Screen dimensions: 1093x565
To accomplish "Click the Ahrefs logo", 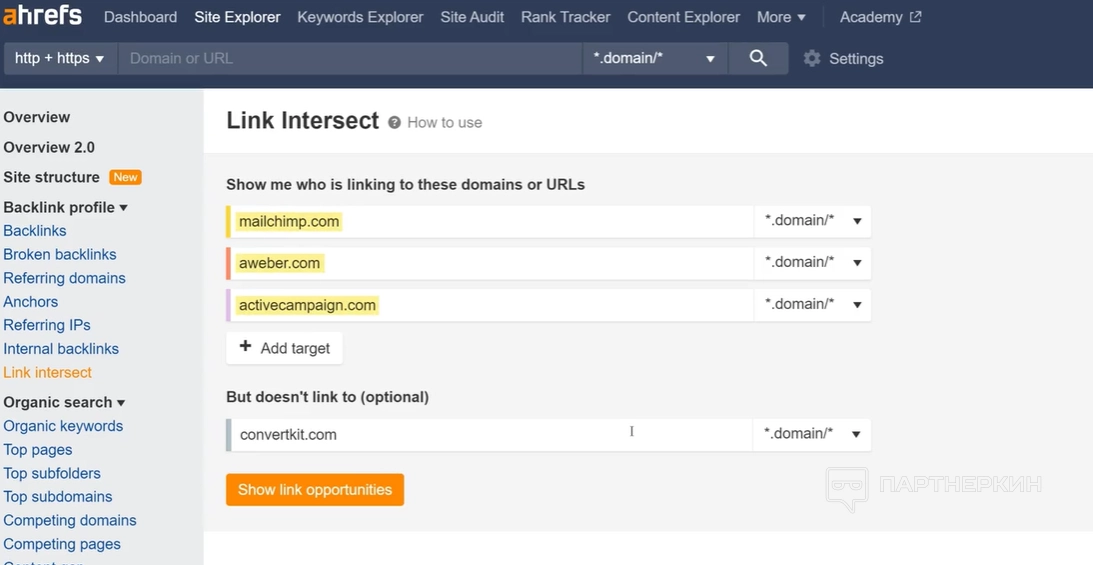I will tap(42, 17).
